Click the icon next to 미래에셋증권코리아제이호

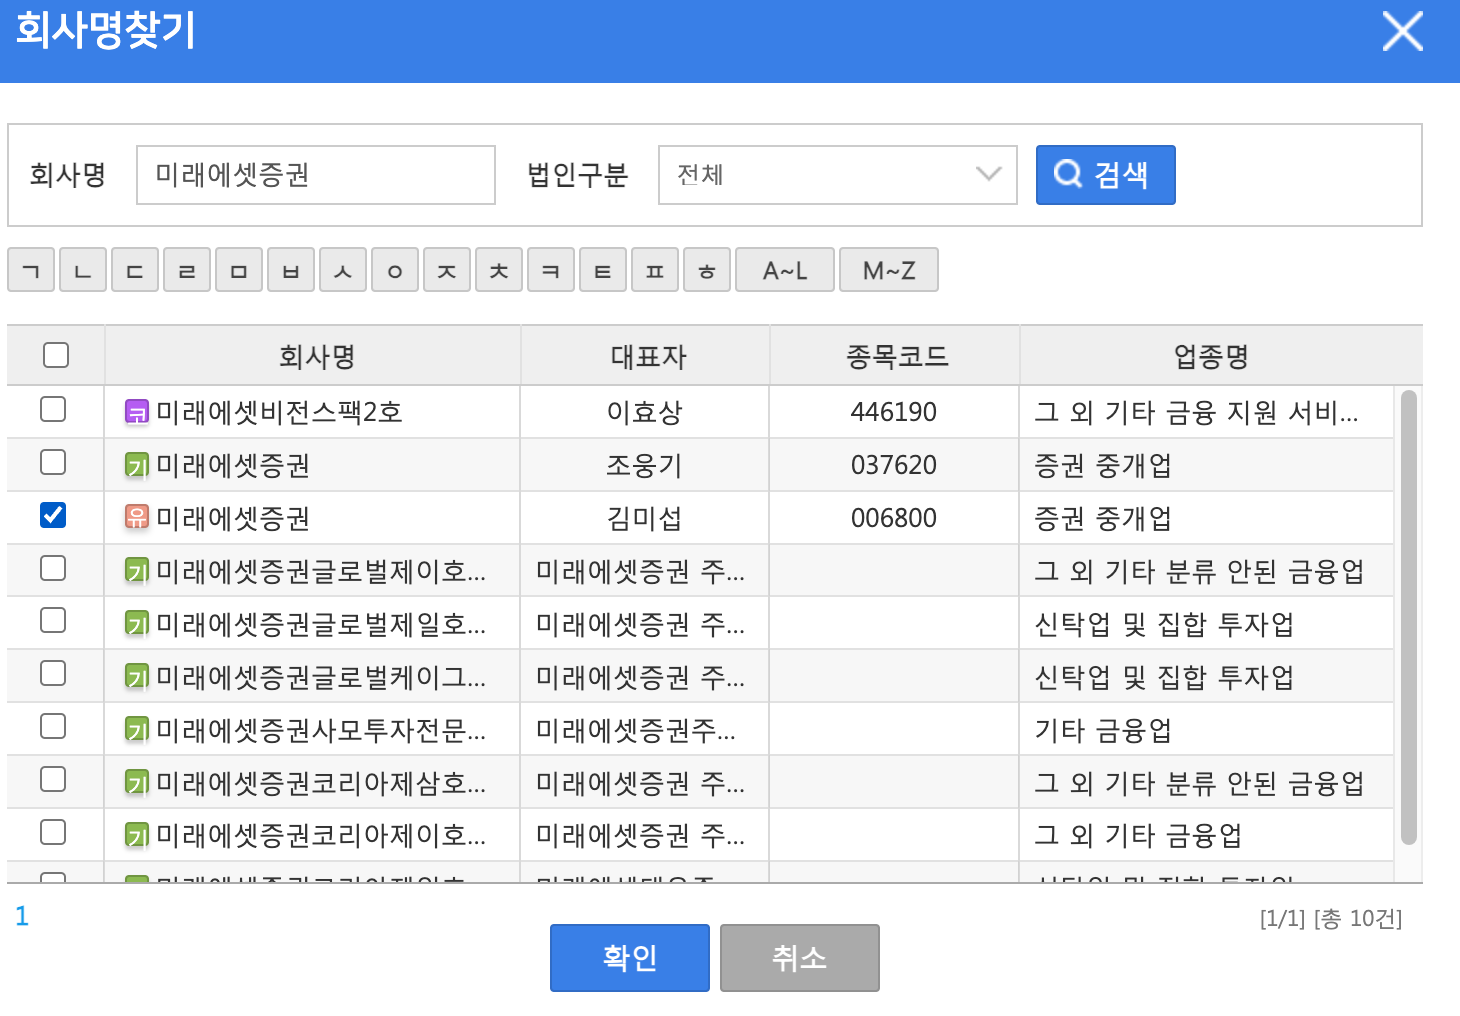pos(136,835)
